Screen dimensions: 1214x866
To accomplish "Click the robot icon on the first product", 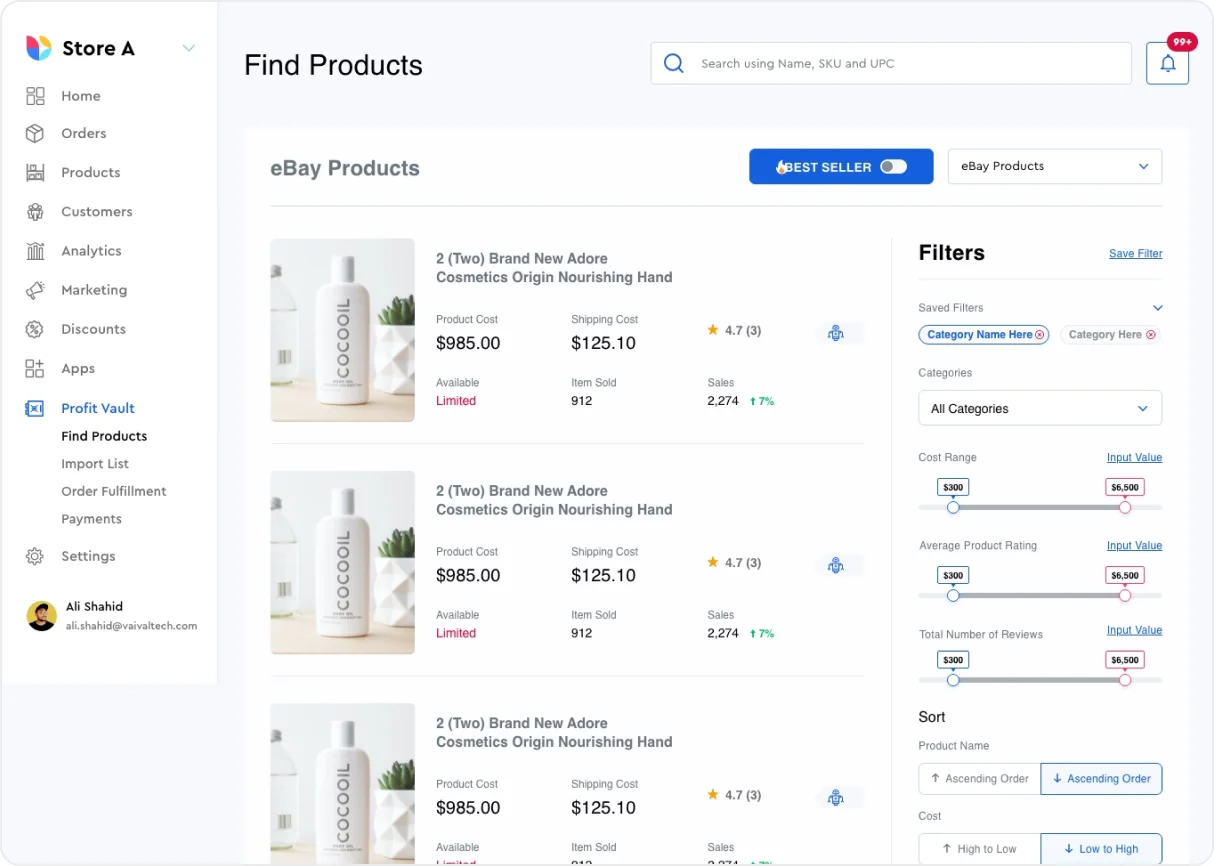I will pos(837,332).
